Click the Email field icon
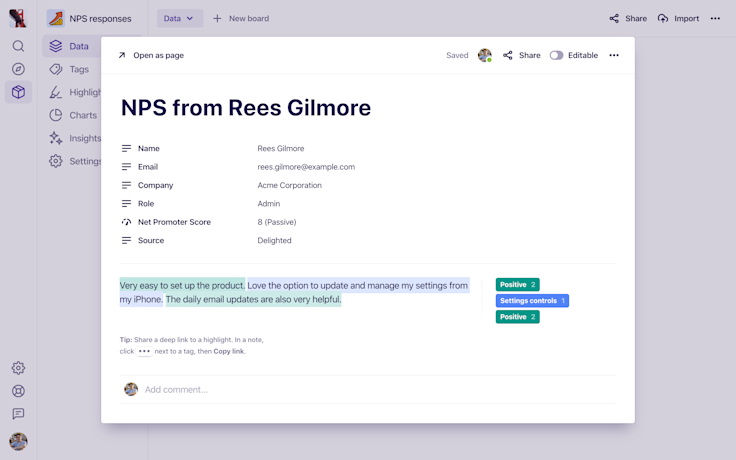This screenshot has width=736, height=460. coord(126,167)
